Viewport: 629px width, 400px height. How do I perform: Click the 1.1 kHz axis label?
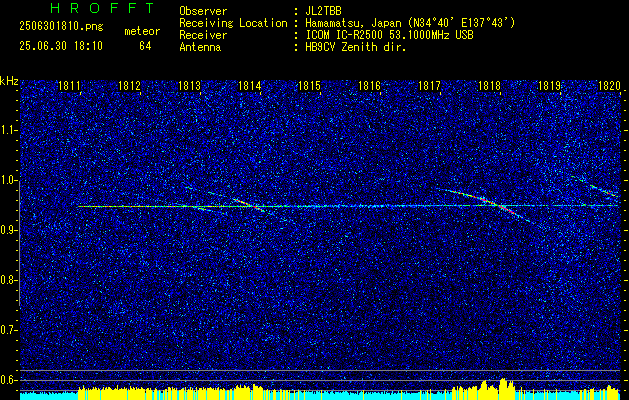tap(9, 130)
